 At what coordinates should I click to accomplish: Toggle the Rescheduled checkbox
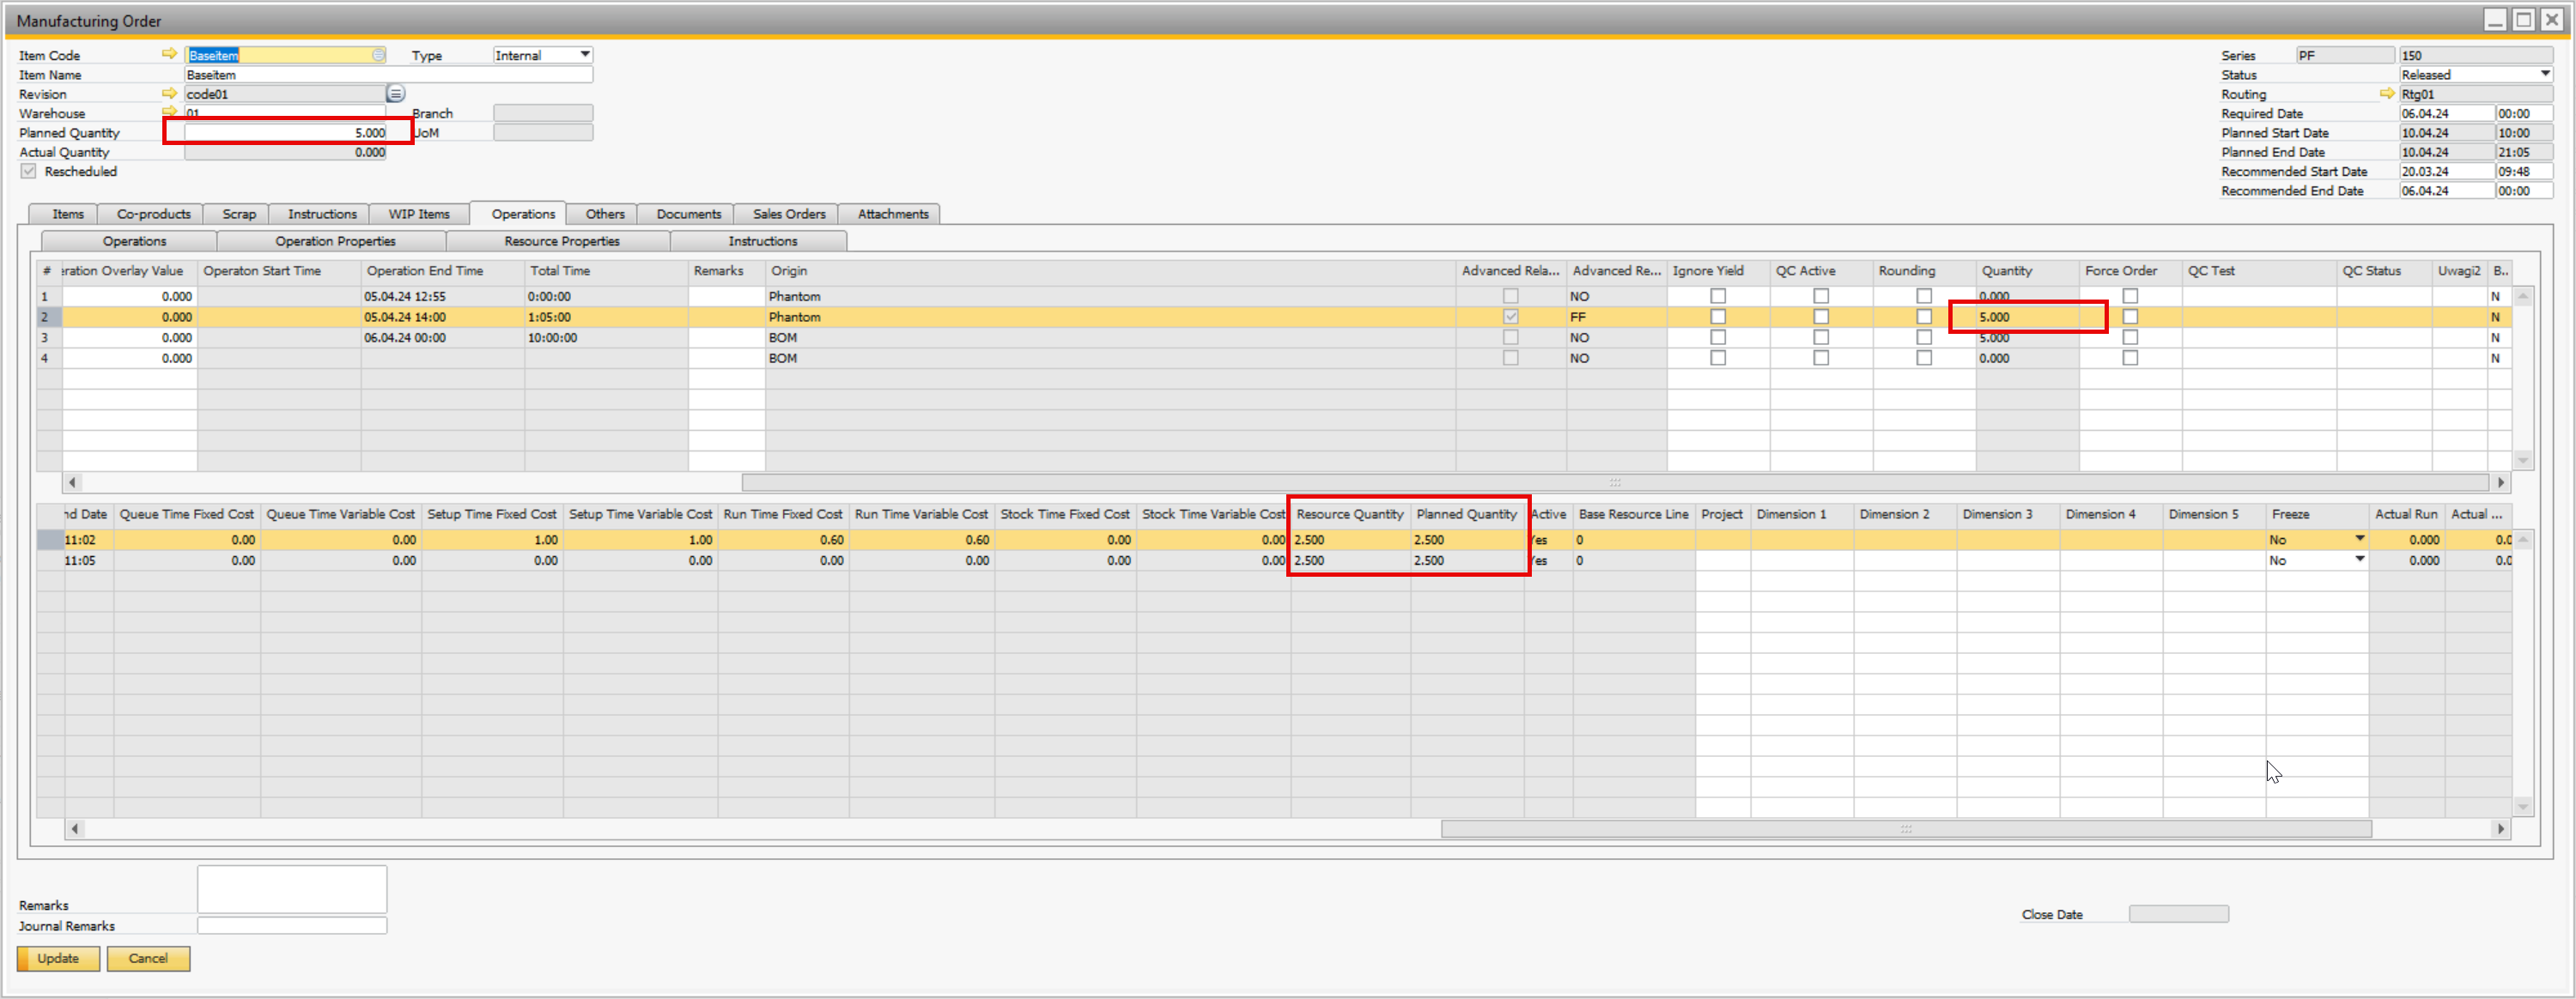(28, 170)
